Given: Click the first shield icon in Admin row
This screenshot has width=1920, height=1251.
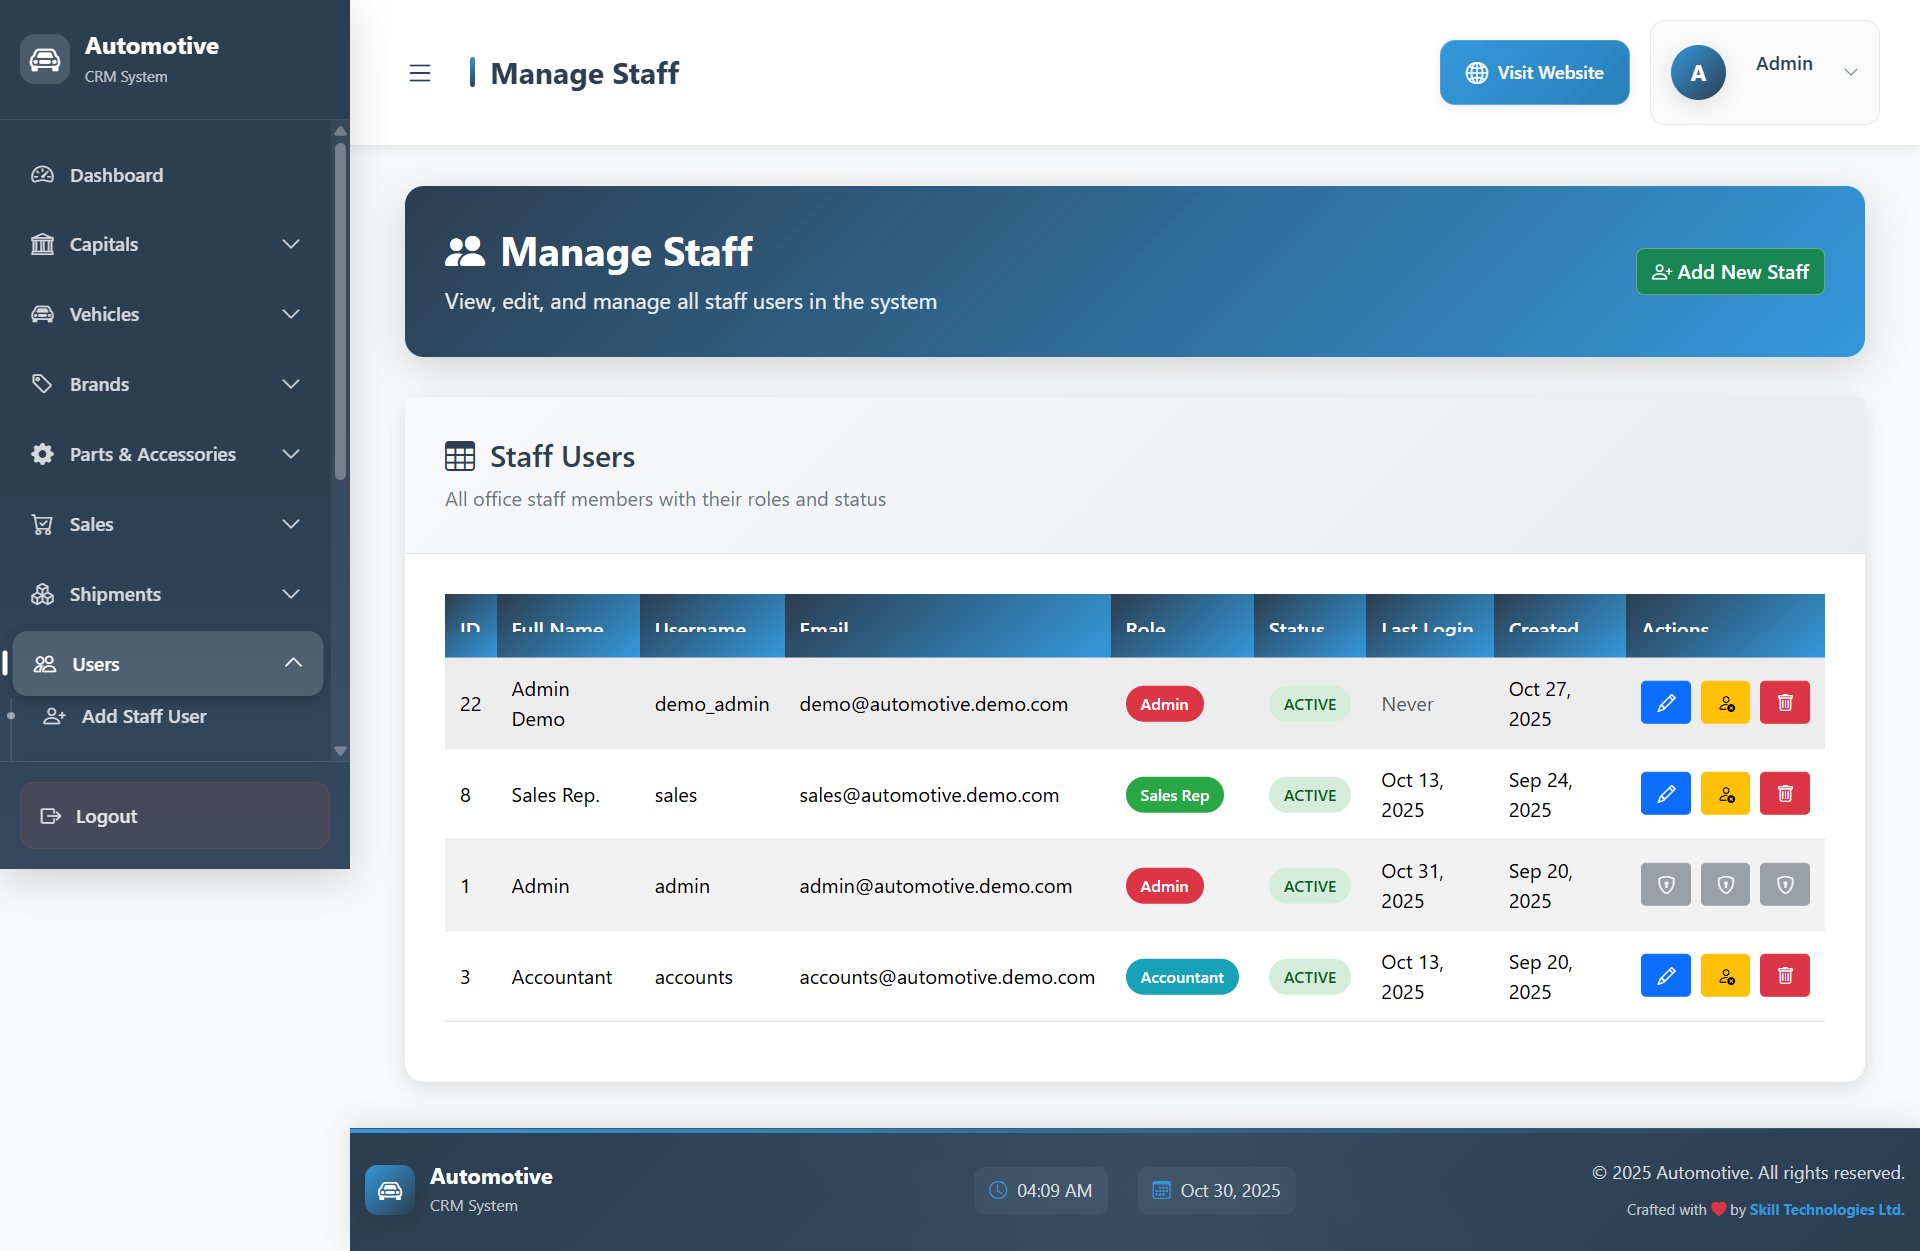Looking at the screenshot, I should (x=1665, y=885).
